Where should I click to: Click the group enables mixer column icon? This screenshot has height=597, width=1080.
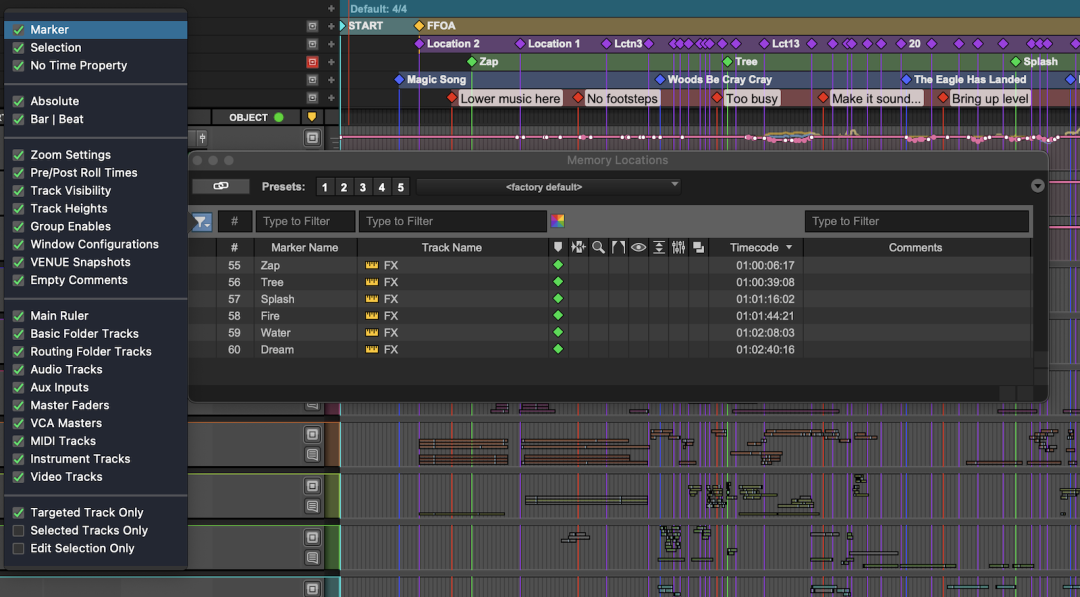[x=678, y=247]
